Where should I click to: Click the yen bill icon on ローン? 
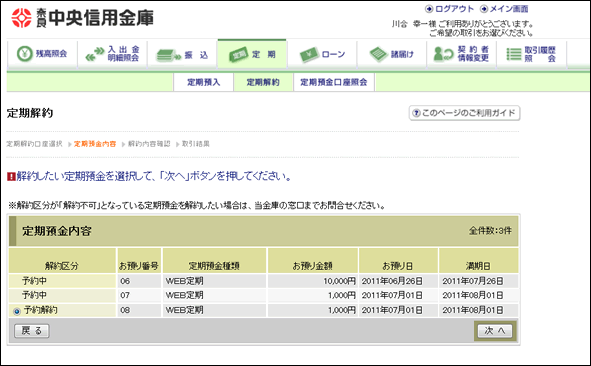click(x=309, y=55)
